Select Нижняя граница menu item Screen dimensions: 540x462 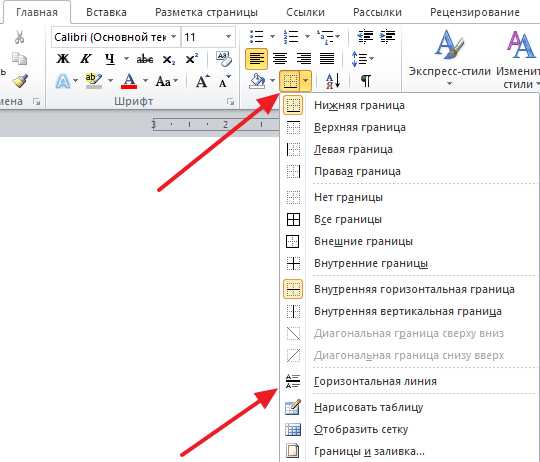pyautogui.click(x=409, y=105)
